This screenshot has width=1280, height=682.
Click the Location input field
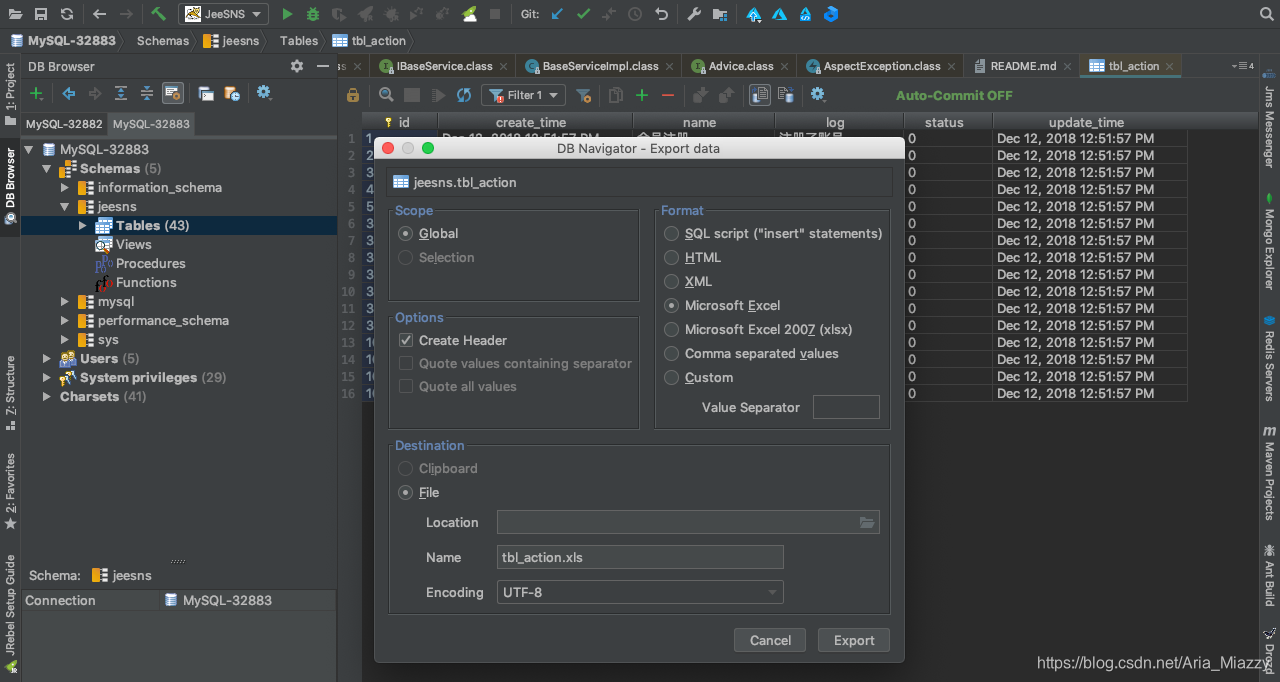[688, 522]
